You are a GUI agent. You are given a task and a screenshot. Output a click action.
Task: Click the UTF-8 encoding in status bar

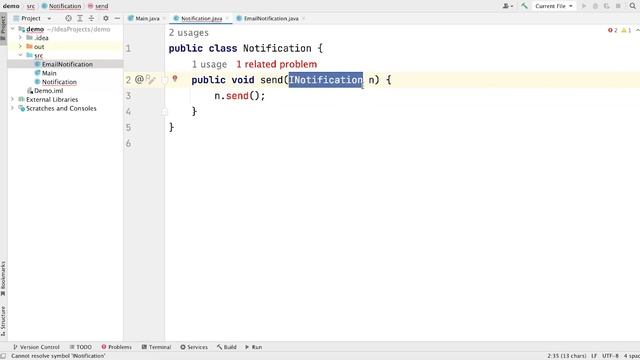(610, 356)
